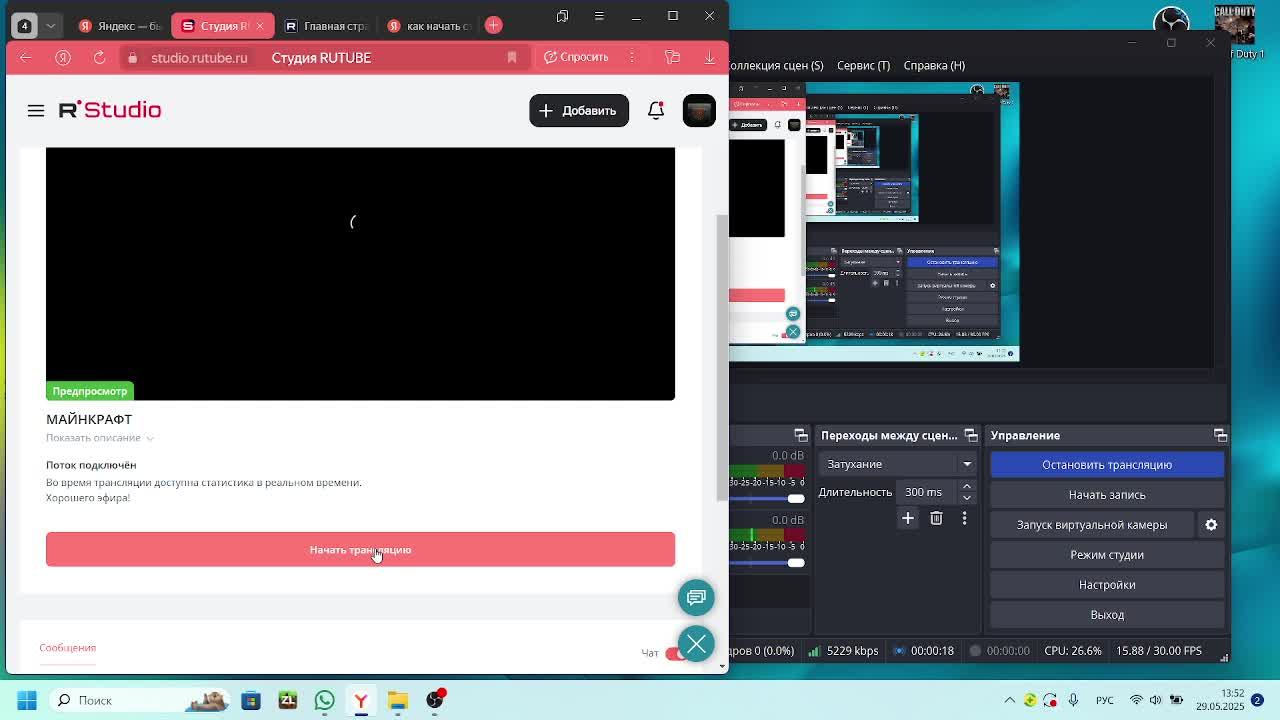
Task: Toggle the Чат switch off
Action: pyautogui.click(x=676, y=653)
